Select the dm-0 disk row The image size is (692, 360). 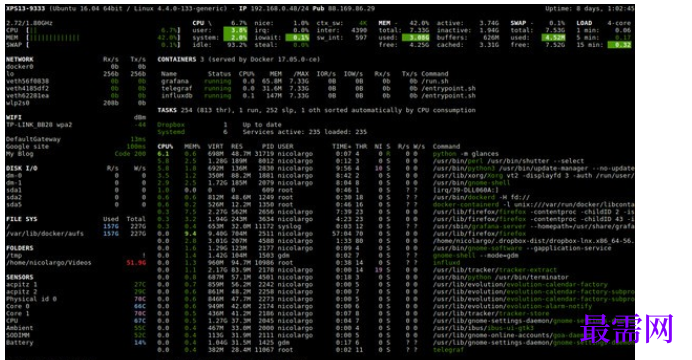coord(75,176)
